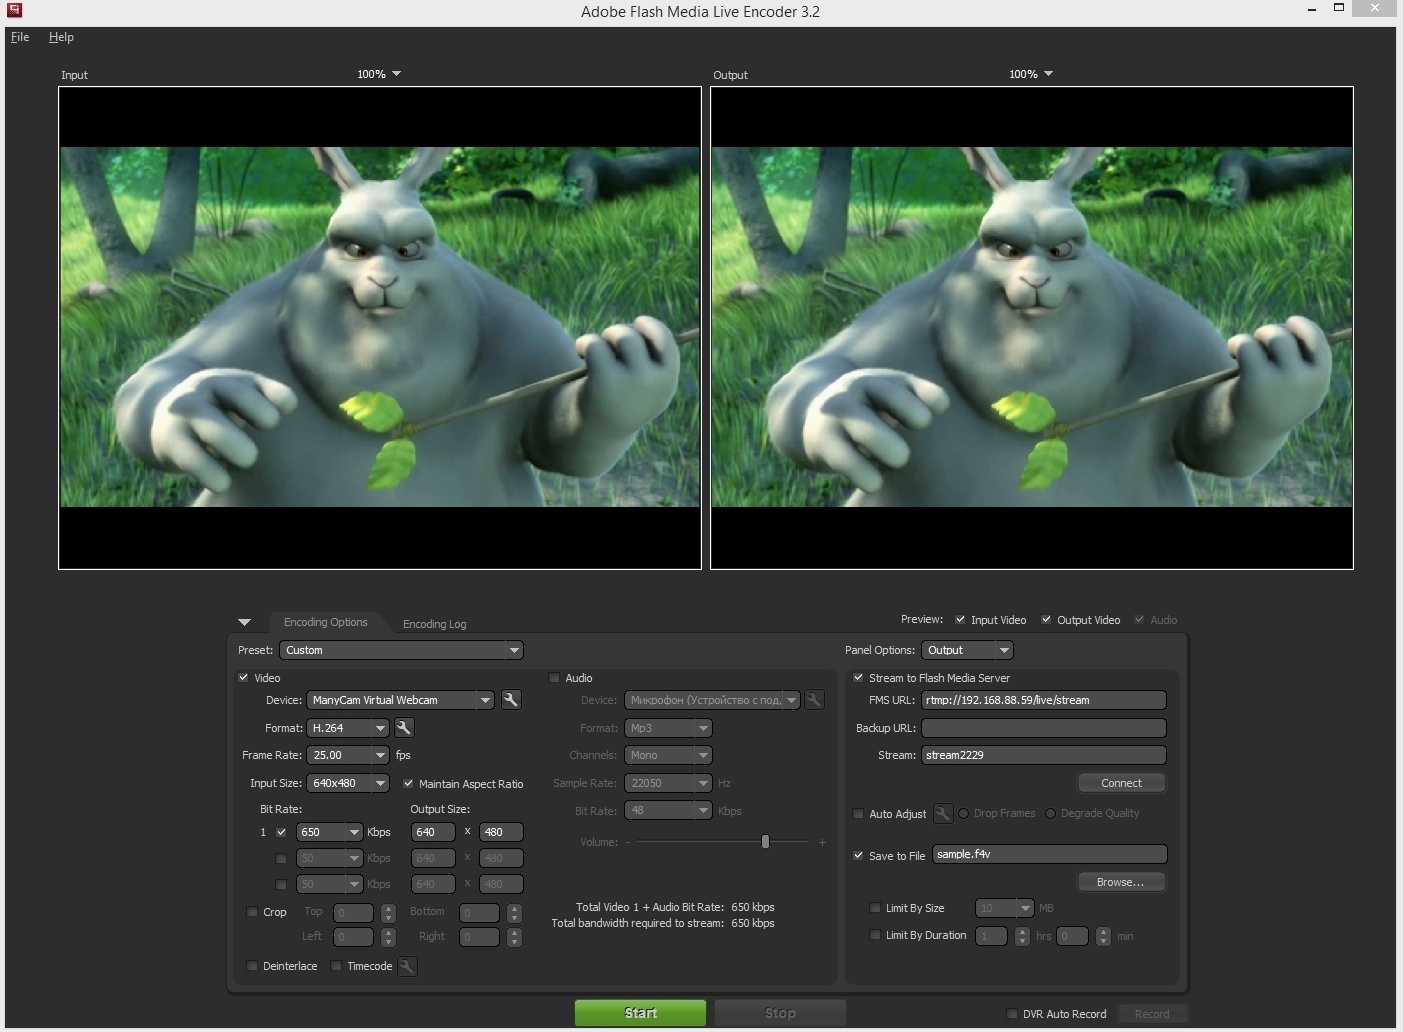Click output width field 640
This screenshot has width=1404, height=1032.
tap(433, 832)
